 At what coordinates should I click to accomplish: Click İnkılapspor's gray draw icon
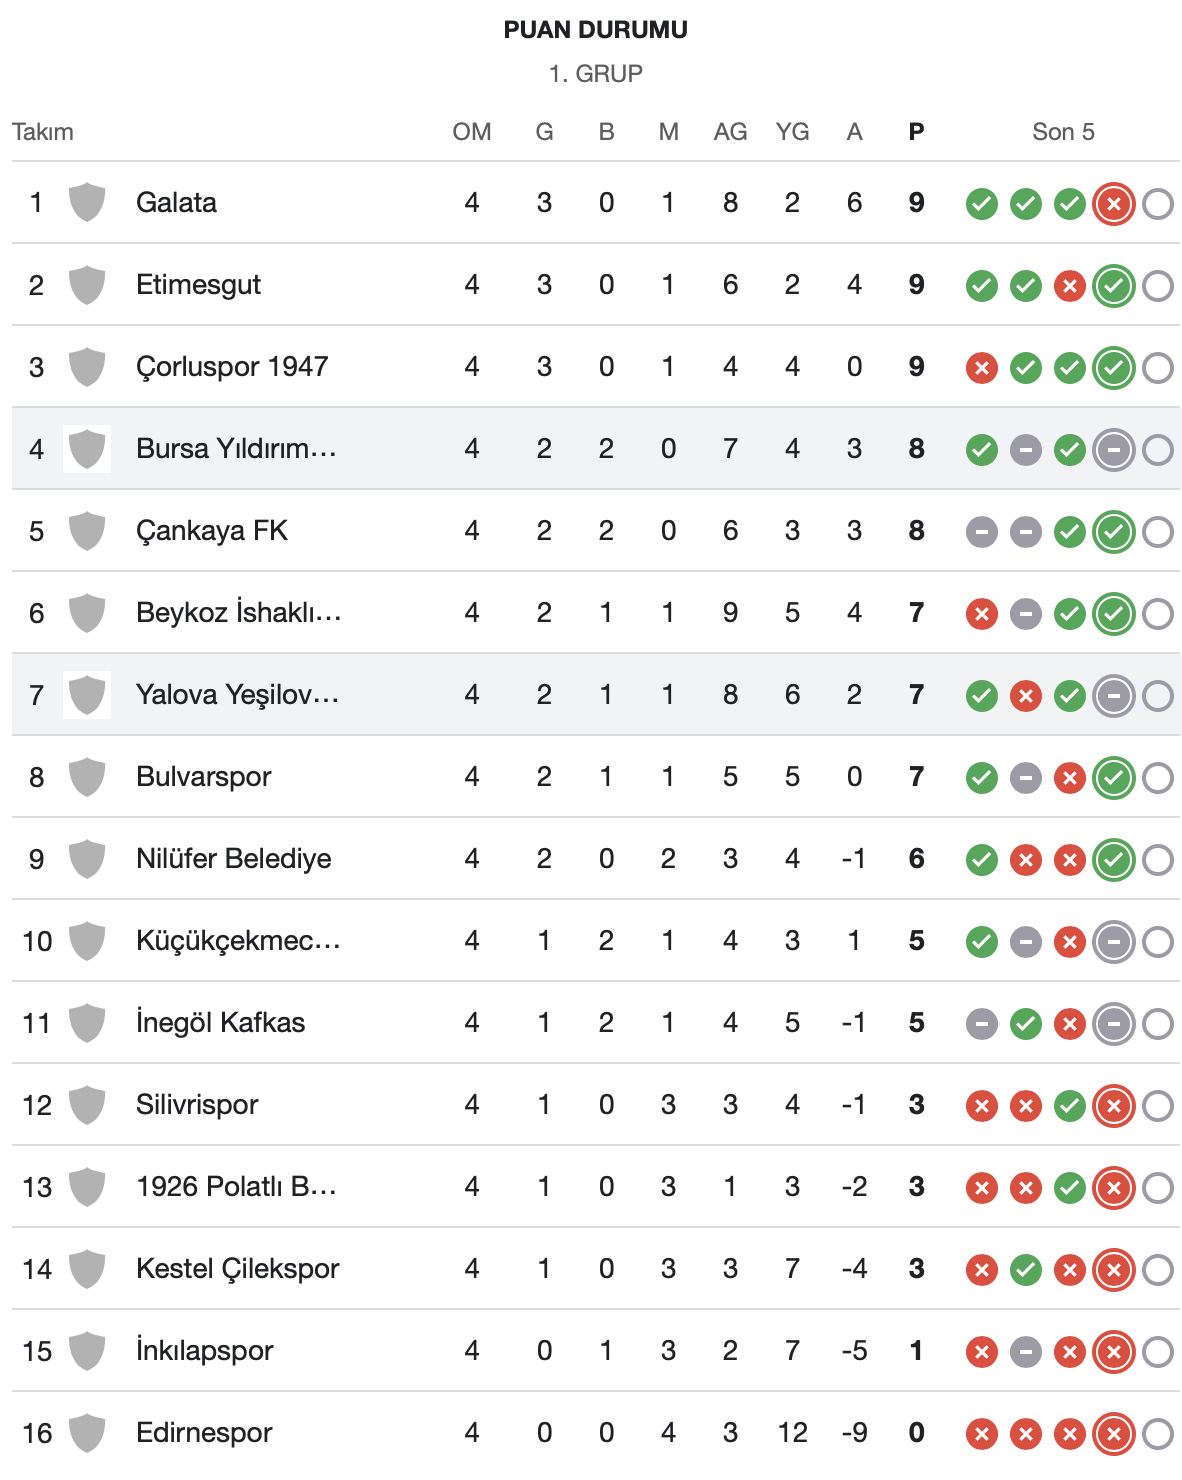[1025, 1353]
